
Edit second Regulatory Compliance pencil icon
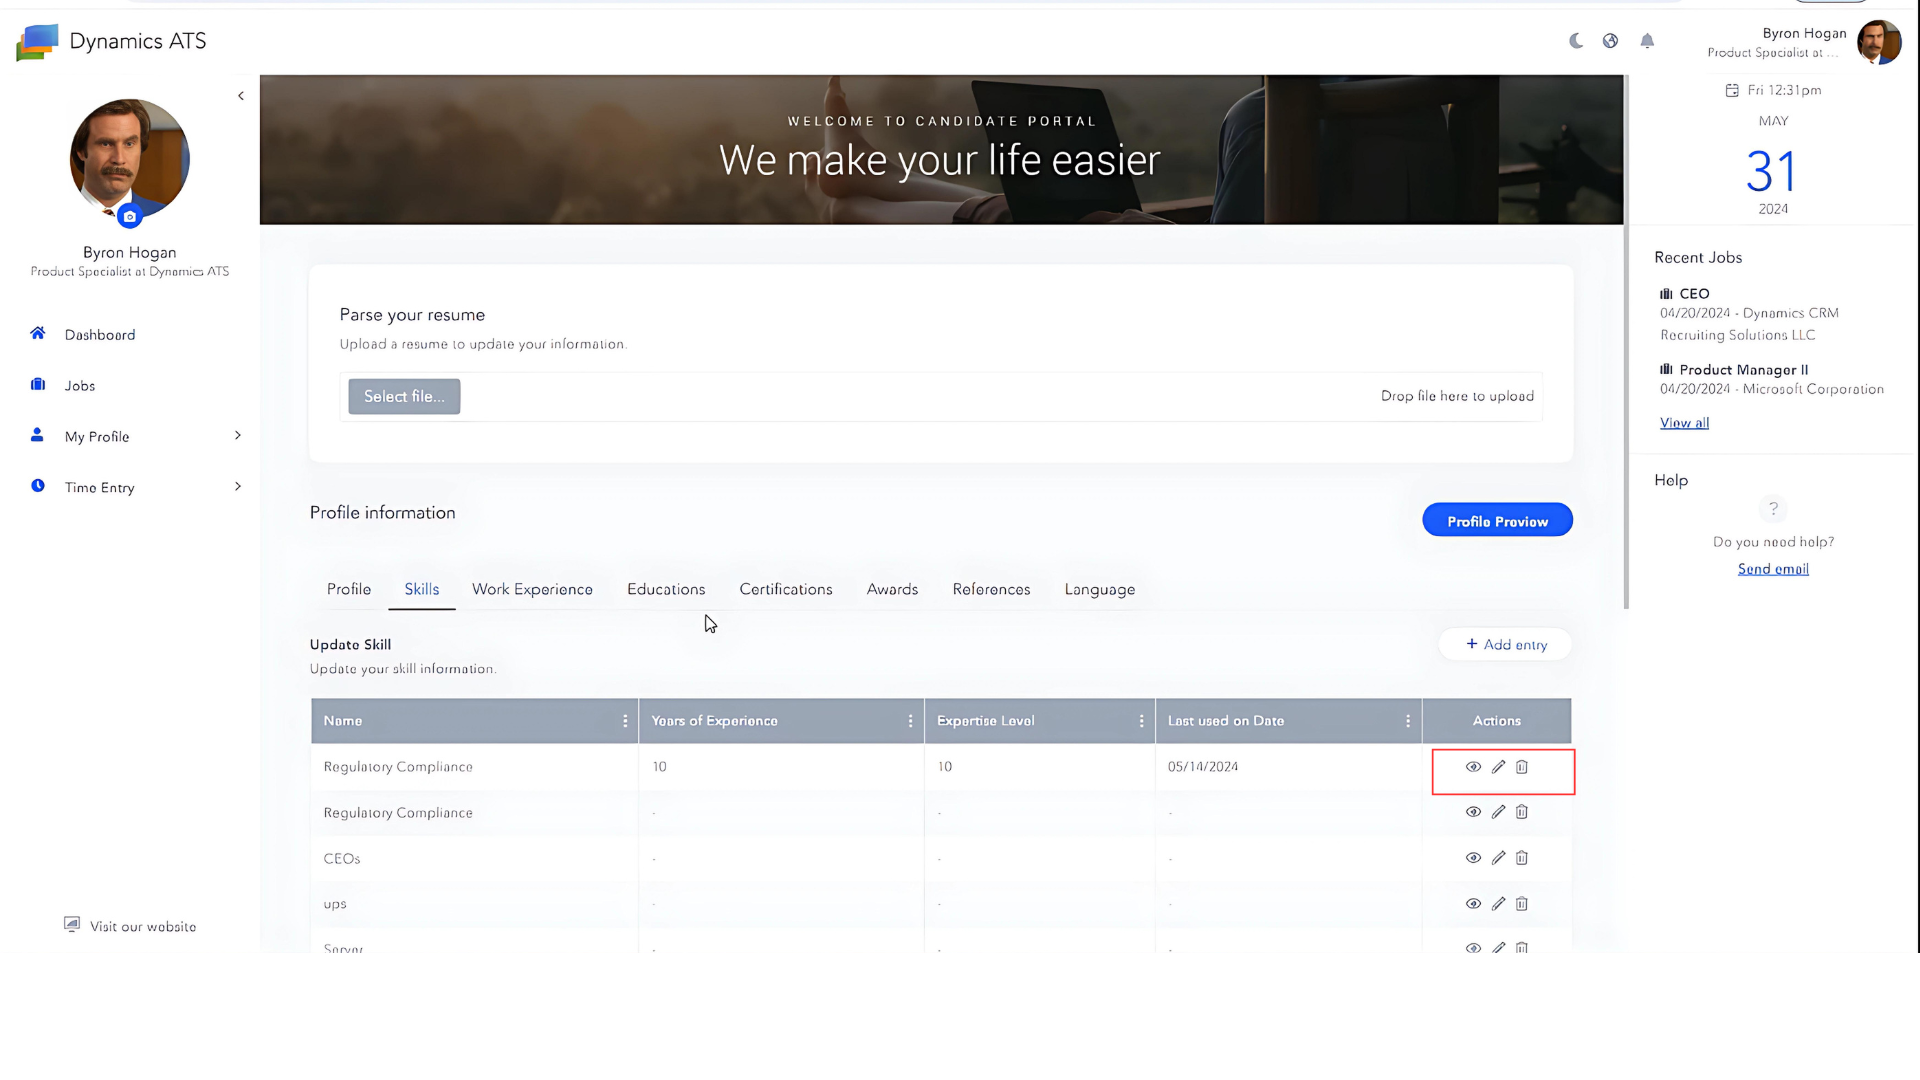tap(1498, 812)
